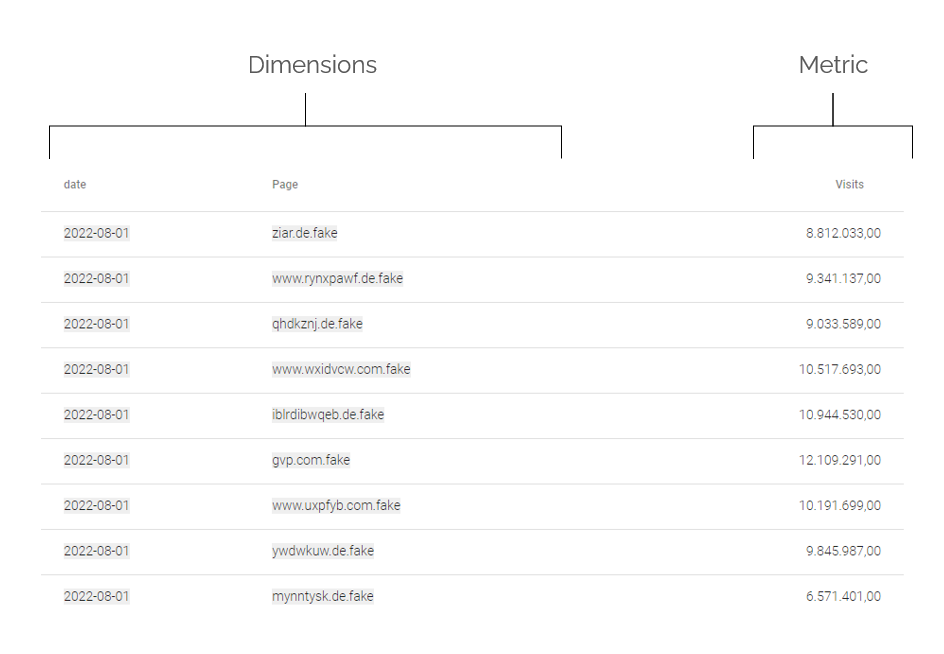Select www.rynxpawf.de.fake page entry
944x654 pixels.
(337, 279)
